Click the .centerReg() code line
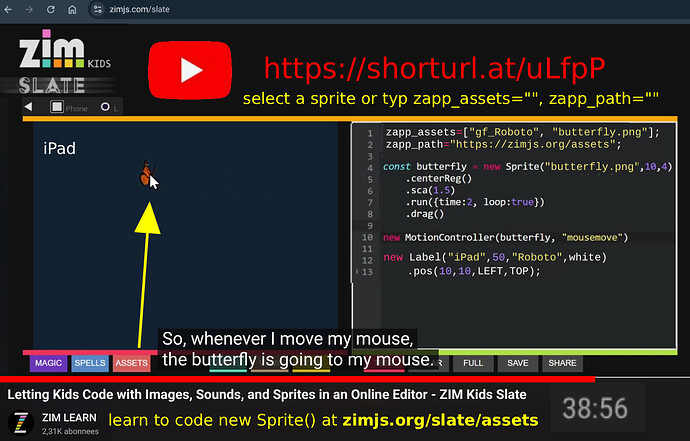The width and height of the screenshot is (690, 441). click(x=438, y=179)
